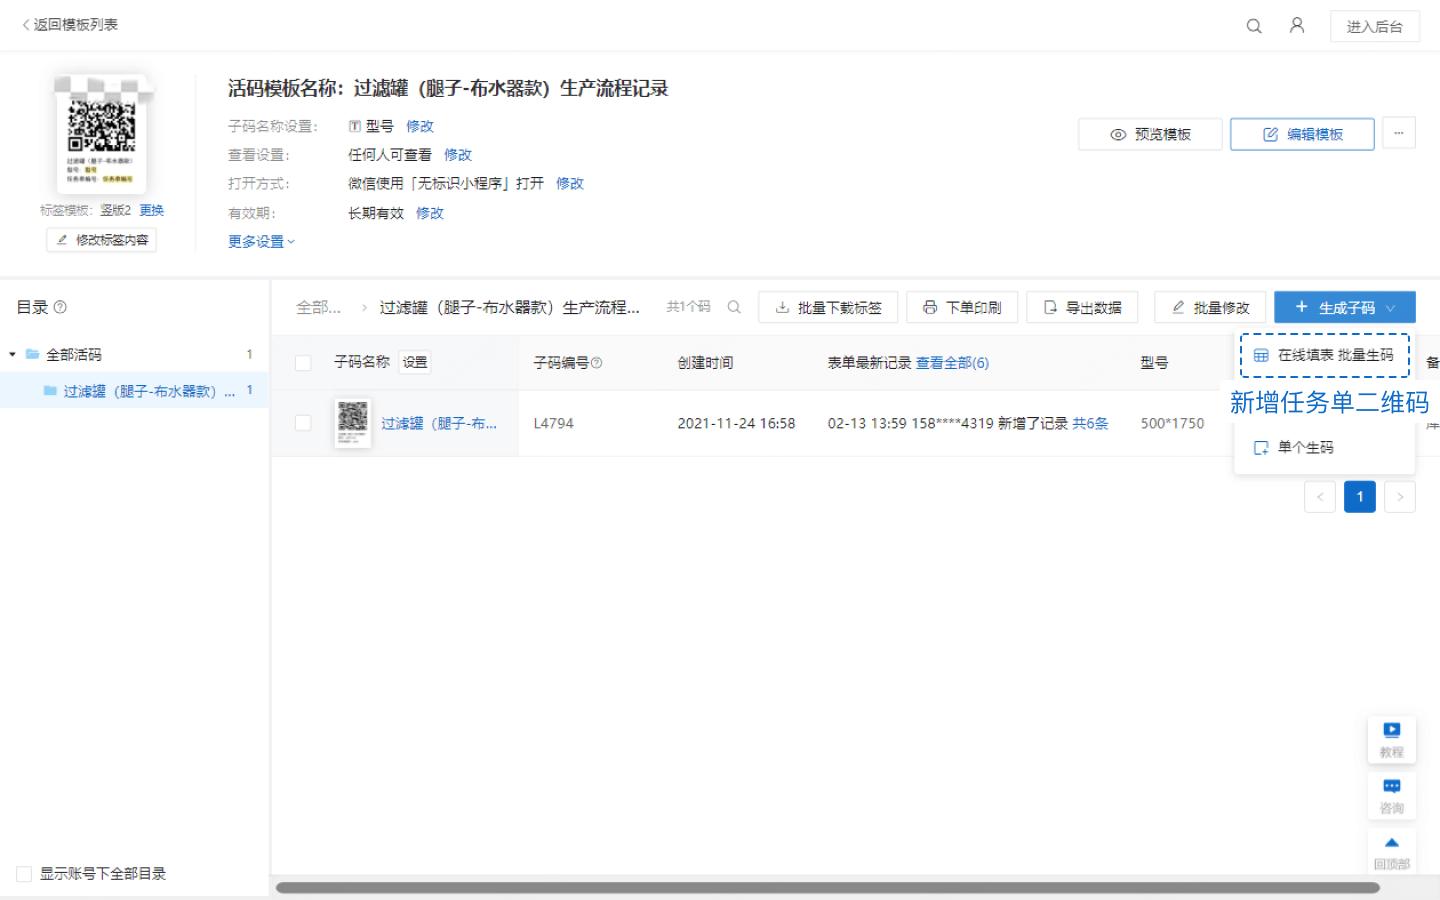1440x900 pixels.
Task: Expand the 更多设置 section
Action: point(259,241)
